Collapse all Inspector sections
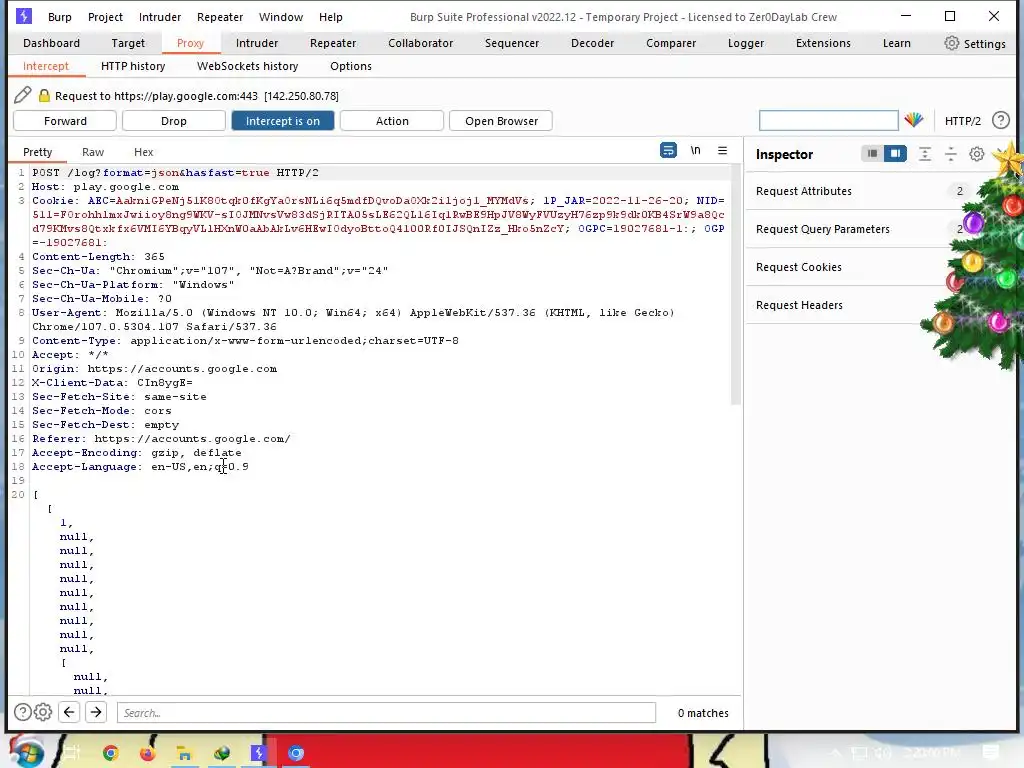 pyautogui.click(x=951, y=154)
